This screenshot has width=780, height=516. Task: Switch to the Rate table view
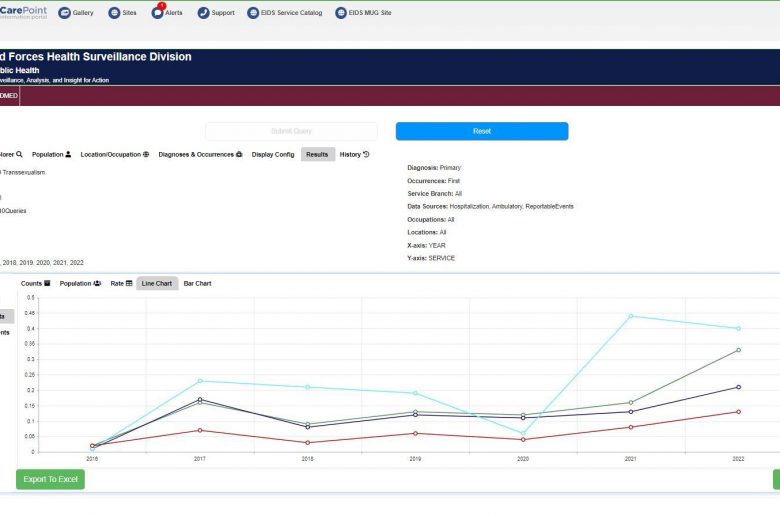click(121, 283)
